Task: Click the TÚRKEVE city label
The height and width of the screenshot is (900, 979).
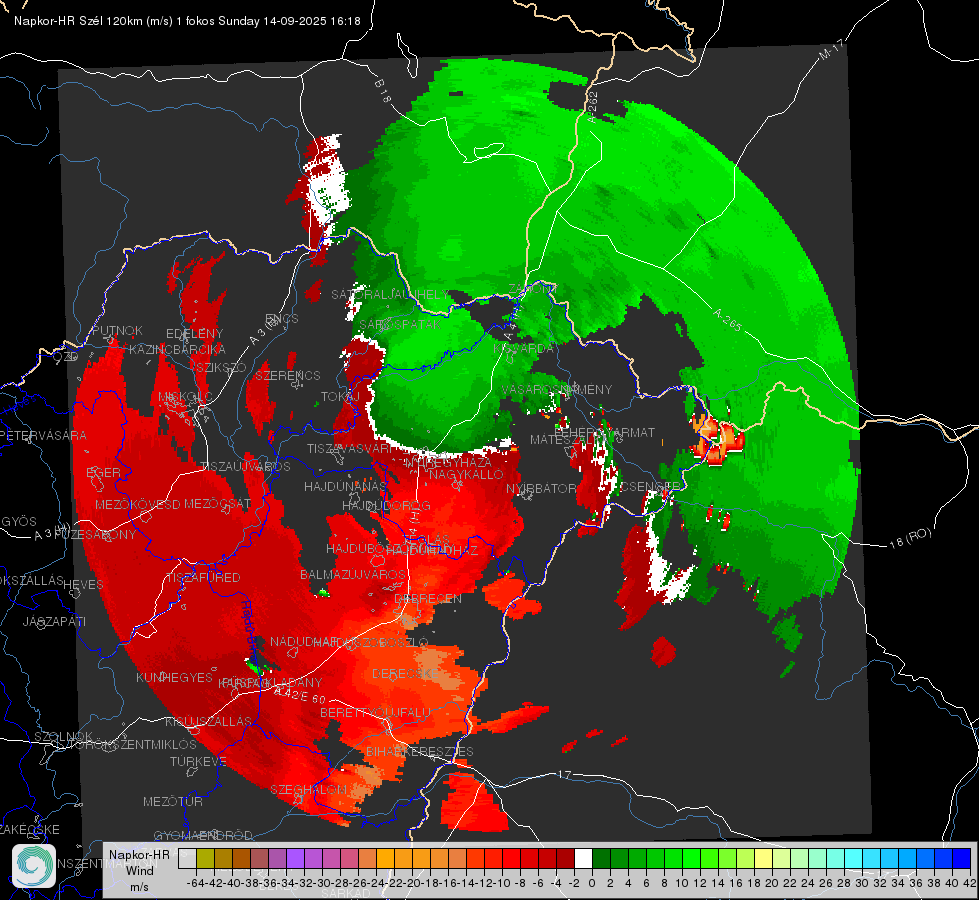Action: [x=198, y=761]
